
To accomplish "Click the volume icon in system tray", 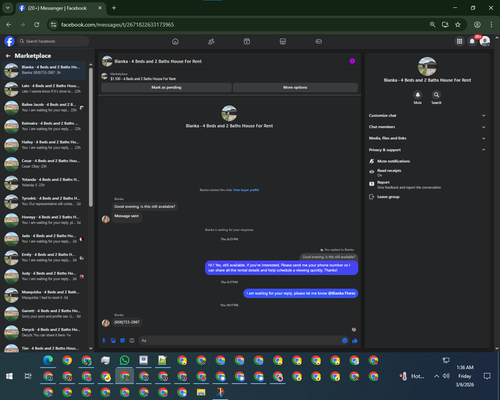I will [446, 376].
